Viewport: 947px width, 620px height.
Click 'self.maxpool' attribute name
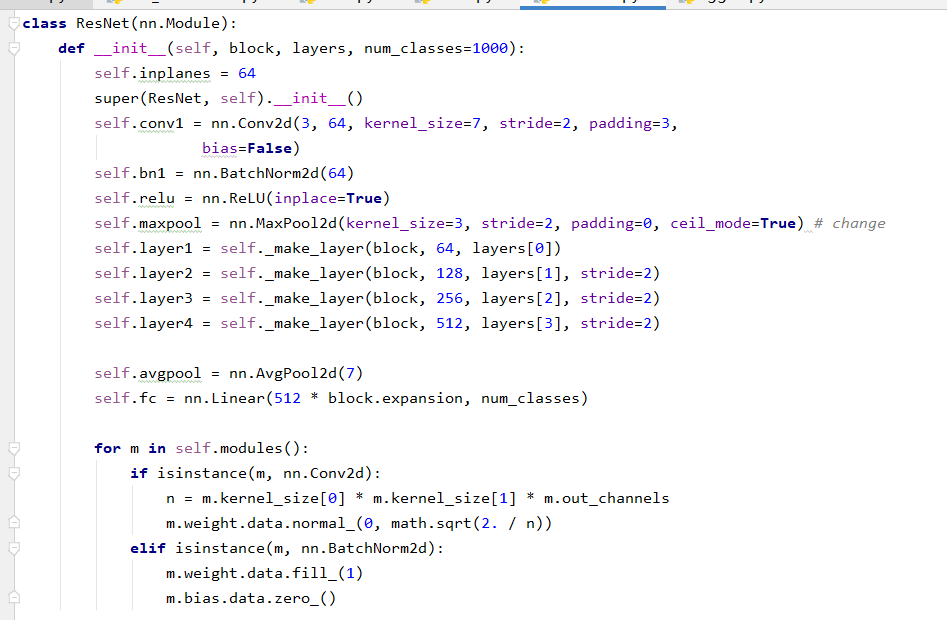(148, 223)
